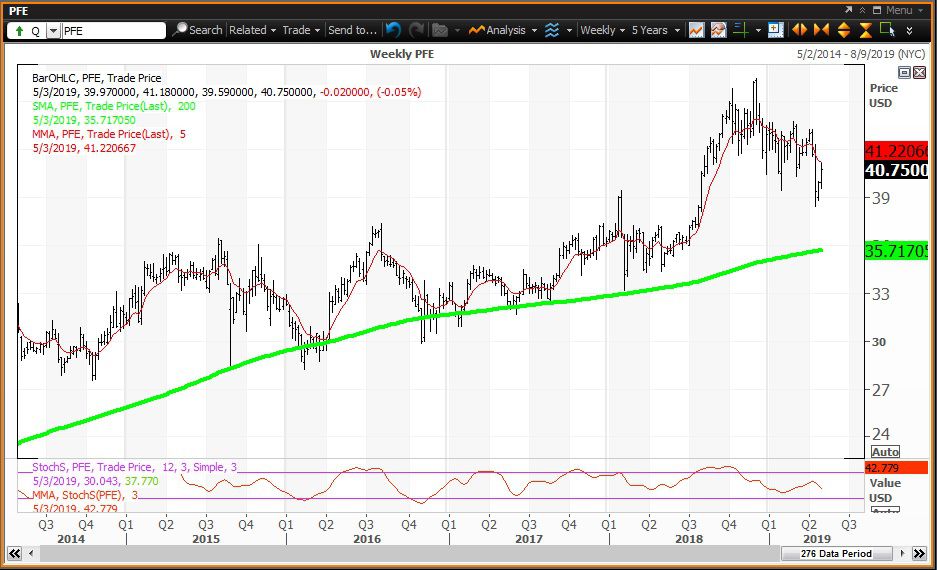
Task: Click the 2016 year label on time axis
Action: tap(366, 539)
